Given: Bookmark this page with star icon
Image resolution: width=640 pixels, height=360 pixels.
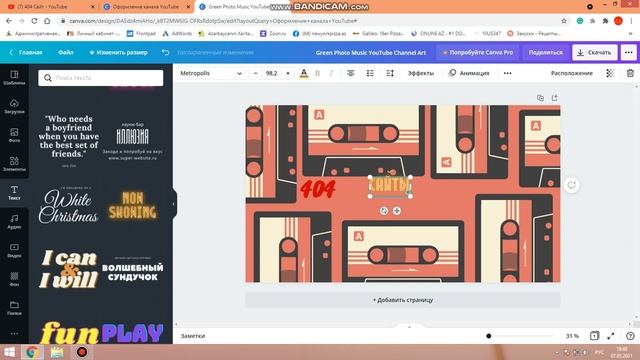Looking at the screenshot, I should click(564, 21).
